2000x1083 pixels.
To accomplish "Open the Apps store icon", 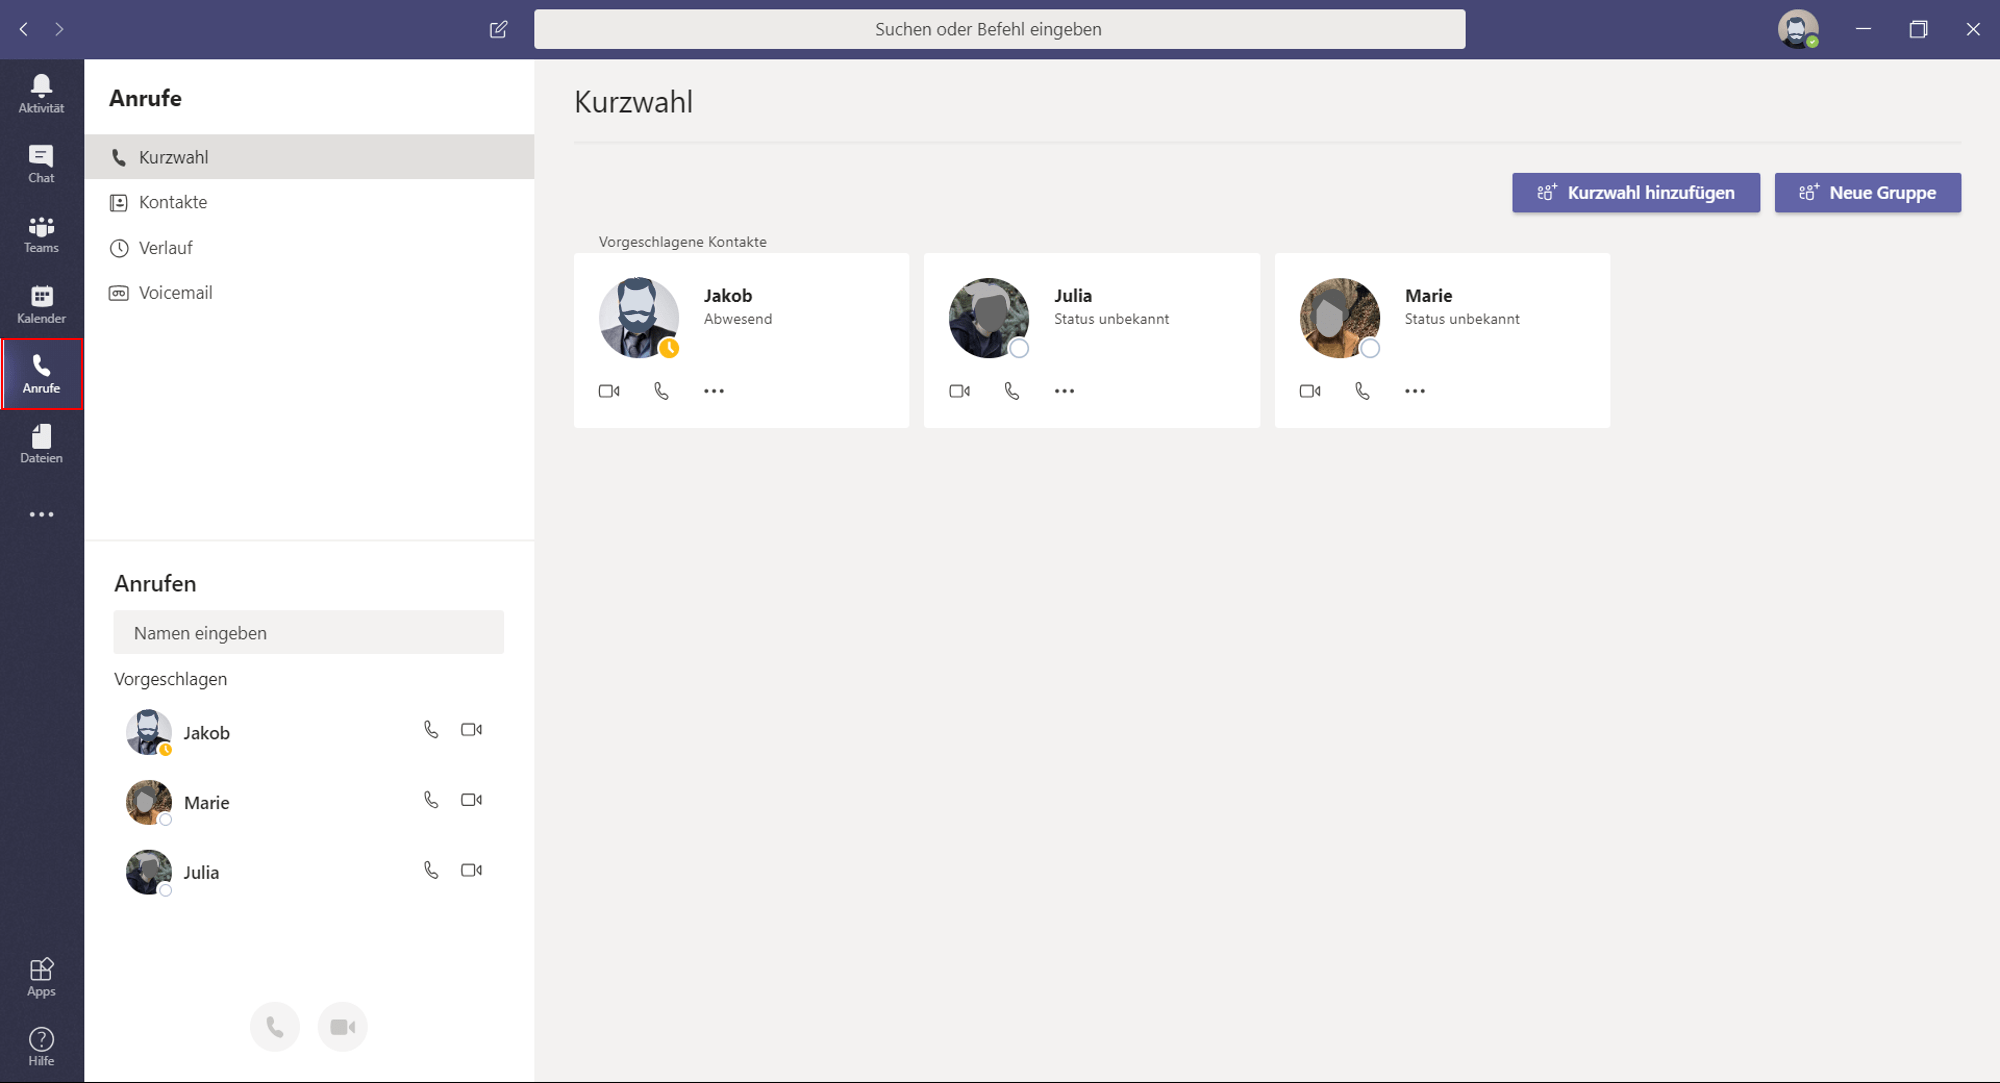I will [41, 977].
